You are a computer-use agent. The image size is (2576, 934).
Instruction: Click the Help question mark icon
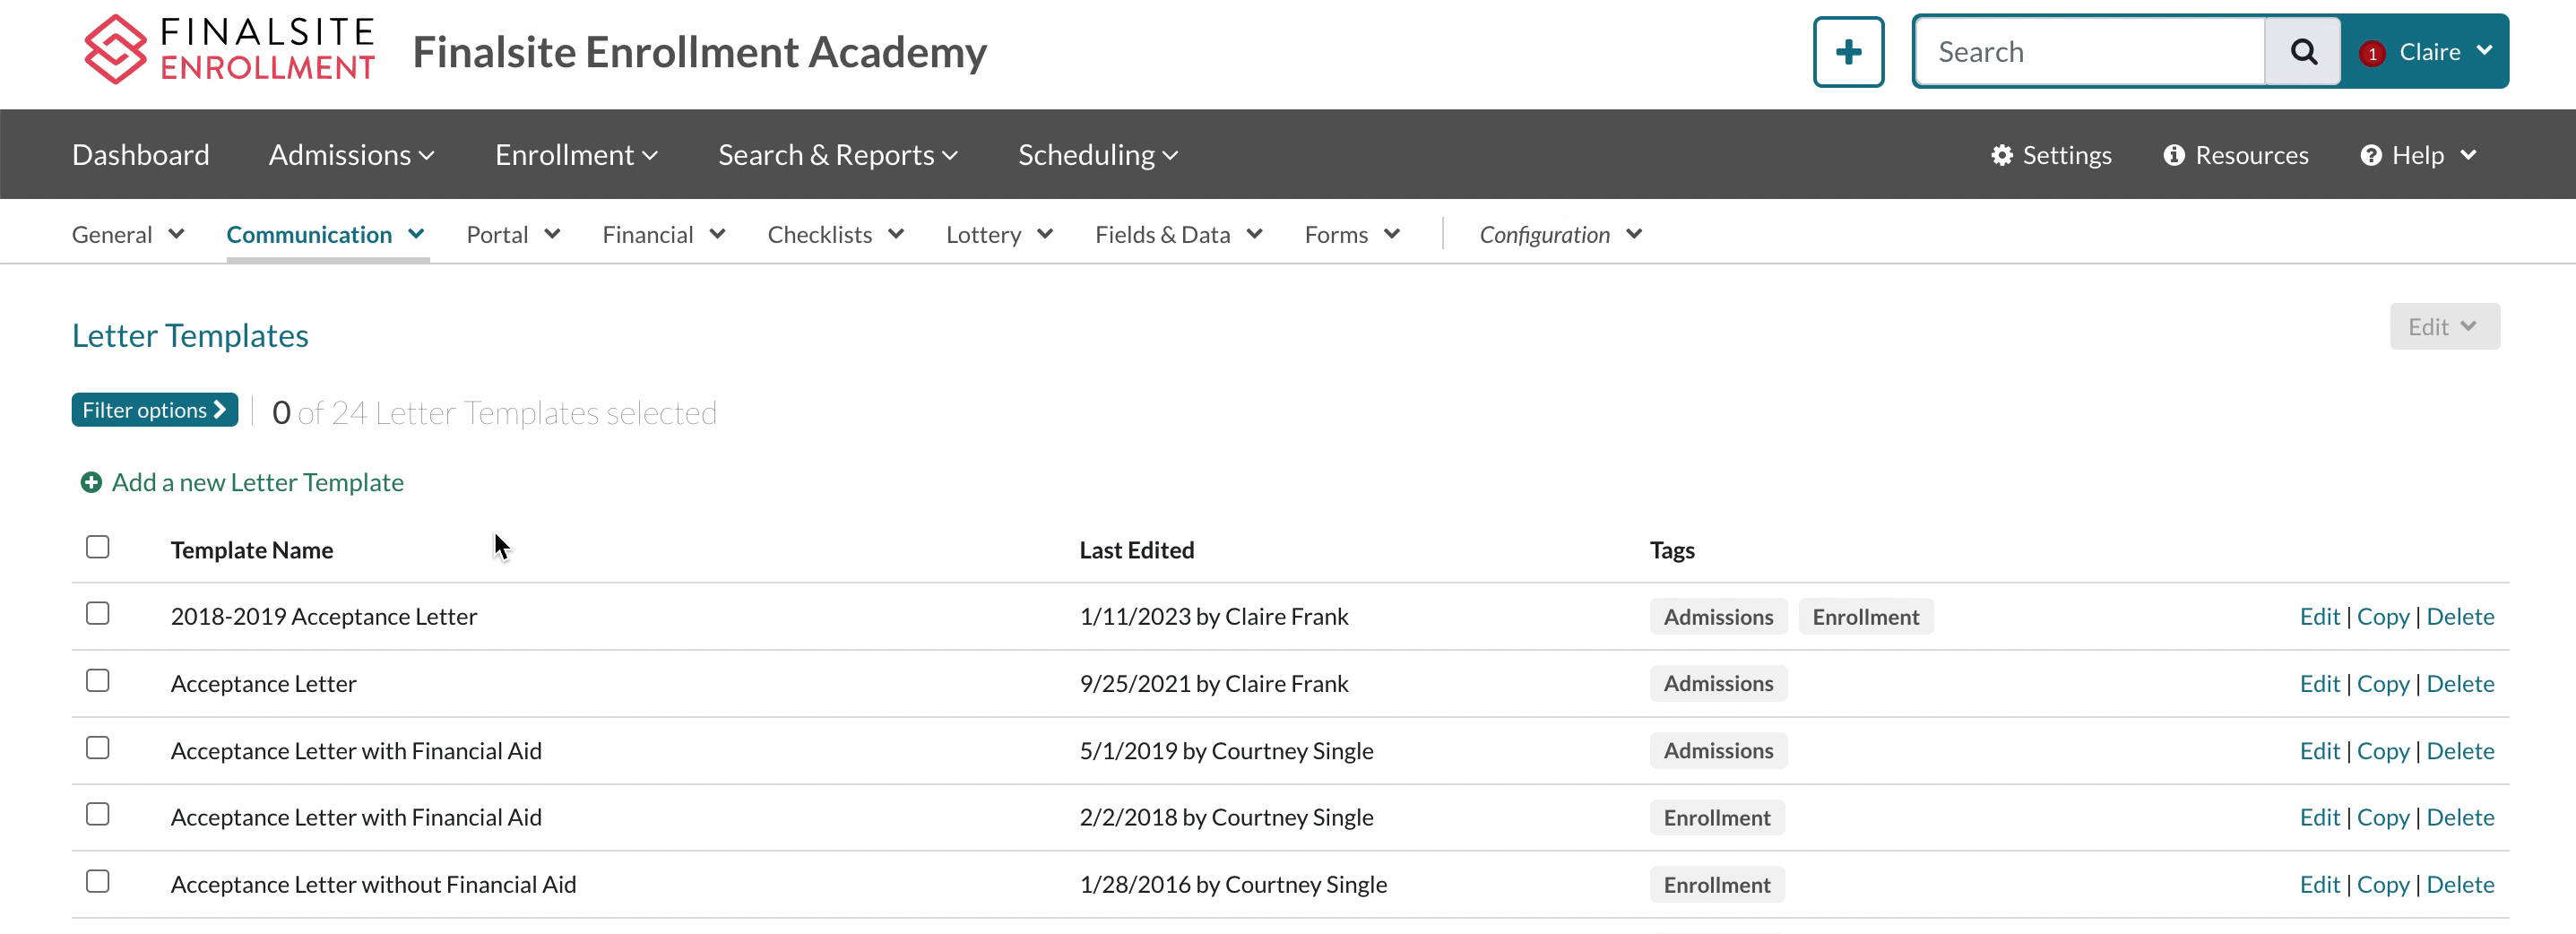(x=2370, y=155)
